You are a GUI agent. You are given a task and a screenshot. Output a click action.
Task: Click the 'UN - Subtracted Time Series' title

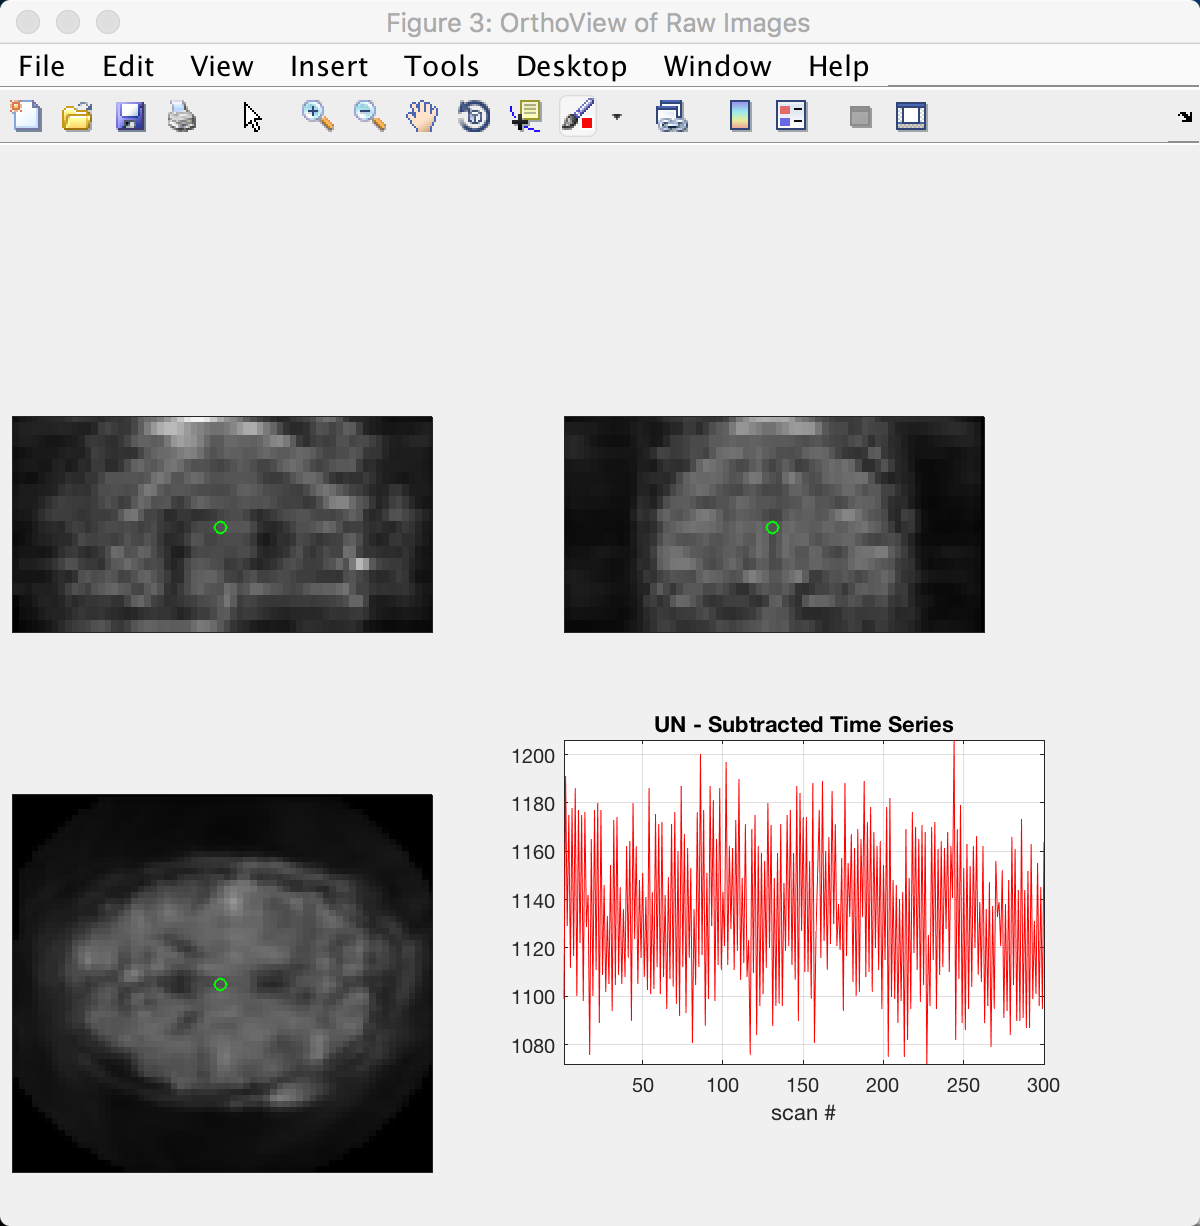coord(803,724)
